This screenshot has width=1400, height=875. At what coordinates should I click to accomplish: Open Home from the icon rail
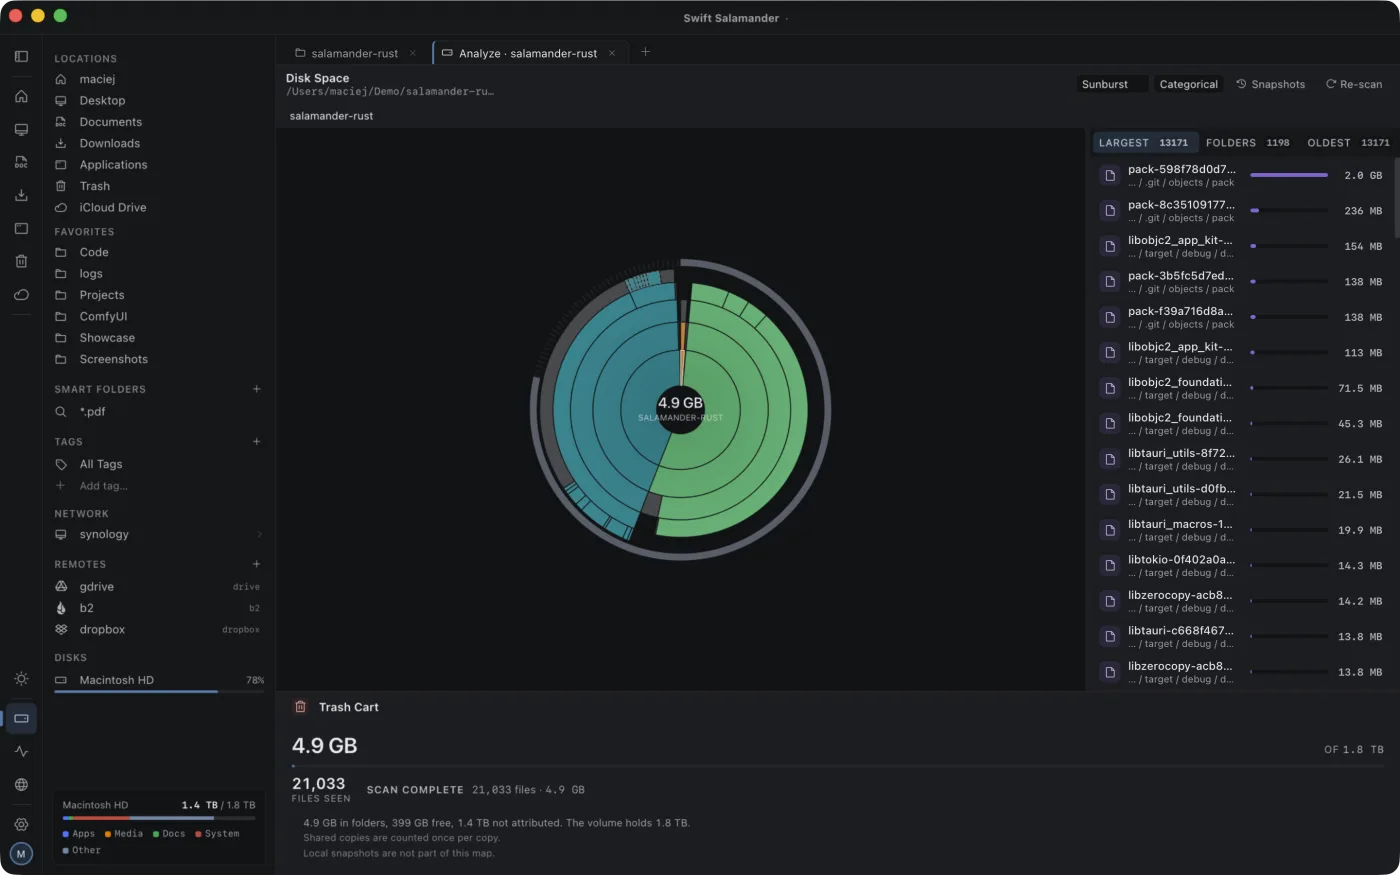coord(21,96)
